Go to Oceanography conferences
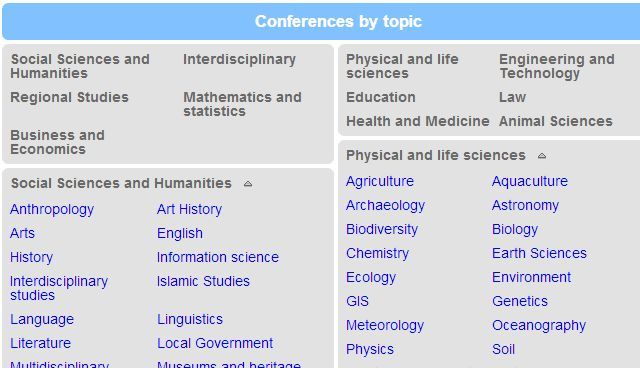640x368 pixels. (x=539, y=326)
